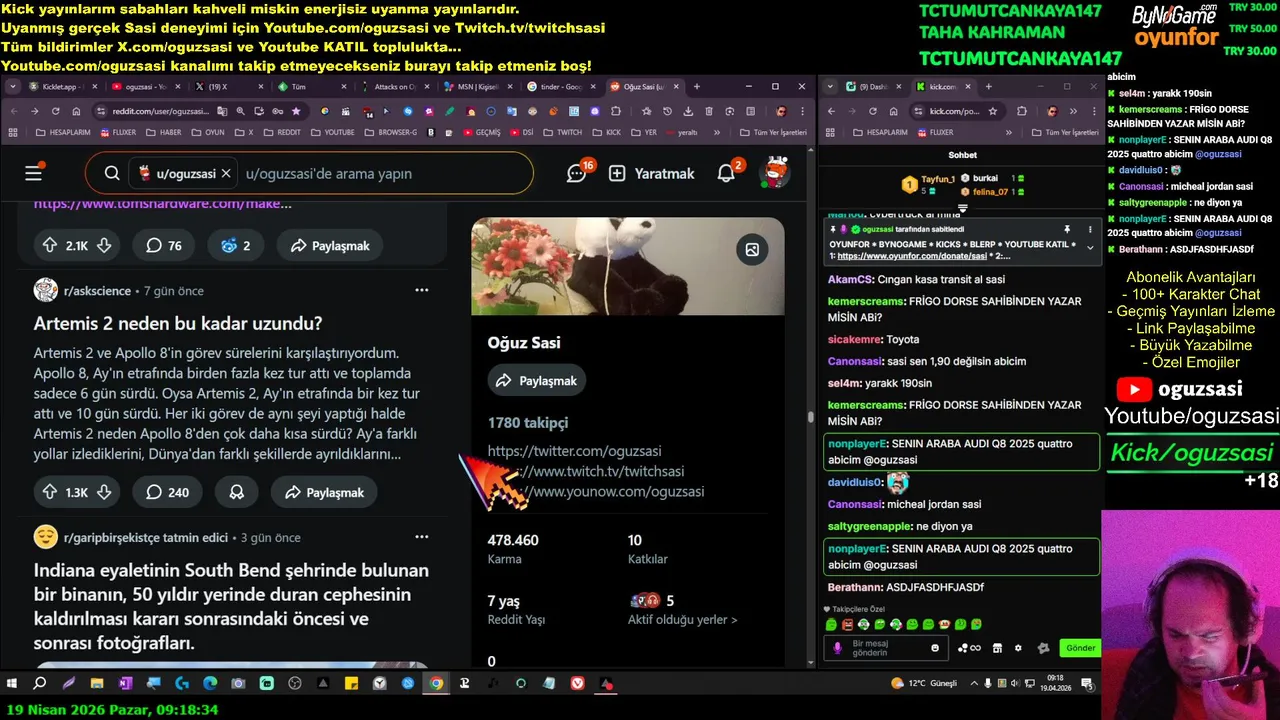This screenshot has height=720, width=1280.
Task: Open emoji picker in Kick chat input
Action: (935, 648)
